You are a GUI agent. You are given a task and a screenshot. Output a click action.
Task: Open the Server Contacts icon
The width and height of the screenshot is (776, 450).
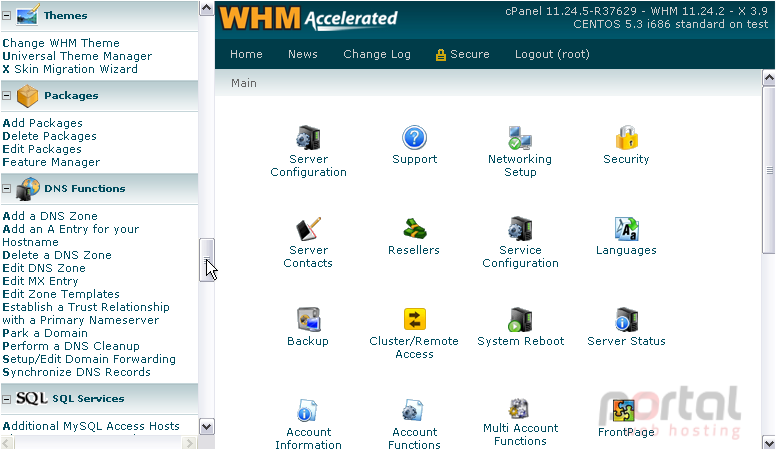[x=308, y=229]
